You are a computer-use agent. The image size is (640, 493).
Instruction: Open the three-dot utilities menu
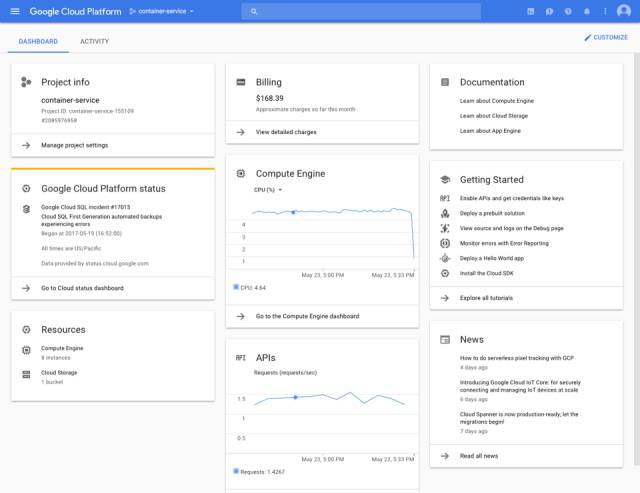pos(604,11)
